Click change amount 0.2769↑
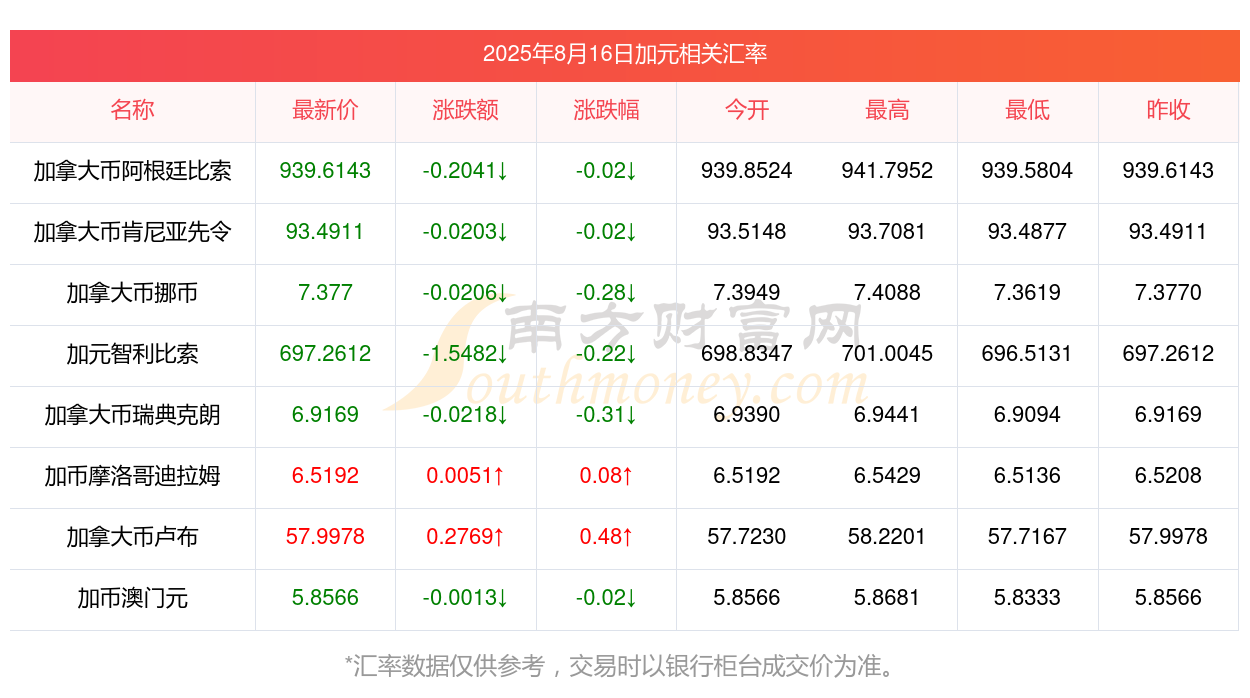 click(x=466, y=537)
